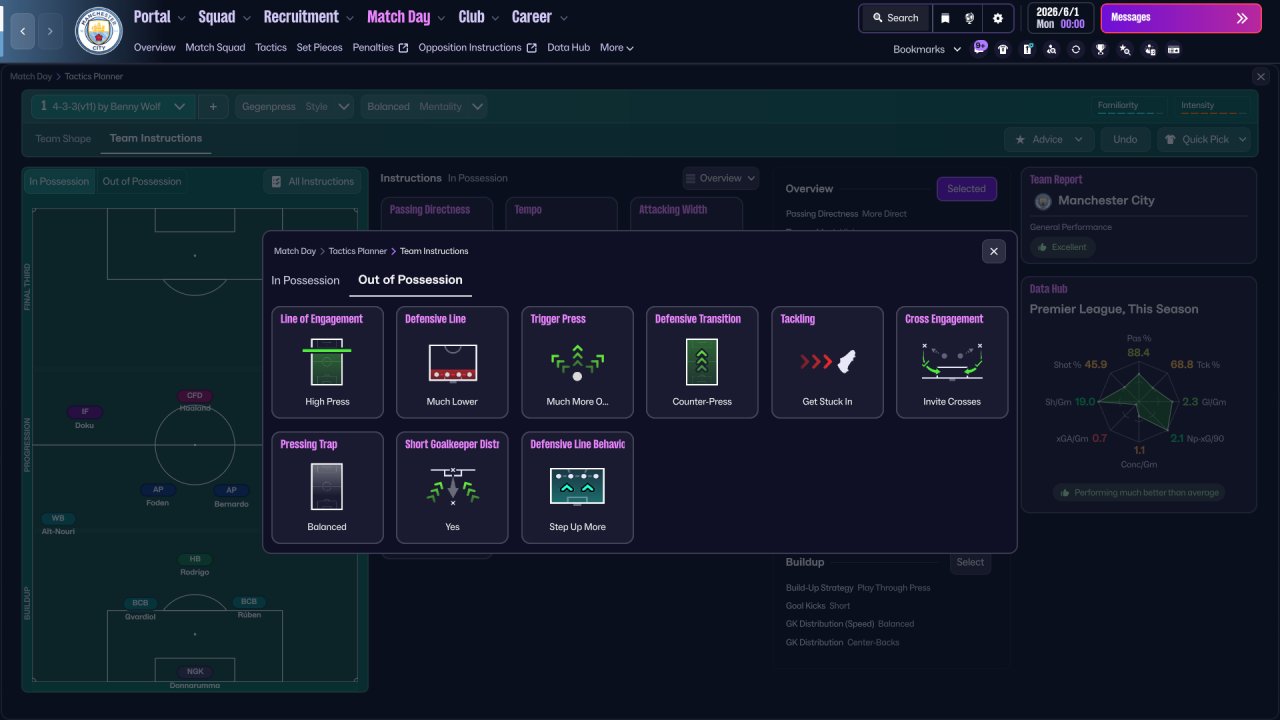
Task: Open the More dropdown in sub-navigation
Action: 617,47
